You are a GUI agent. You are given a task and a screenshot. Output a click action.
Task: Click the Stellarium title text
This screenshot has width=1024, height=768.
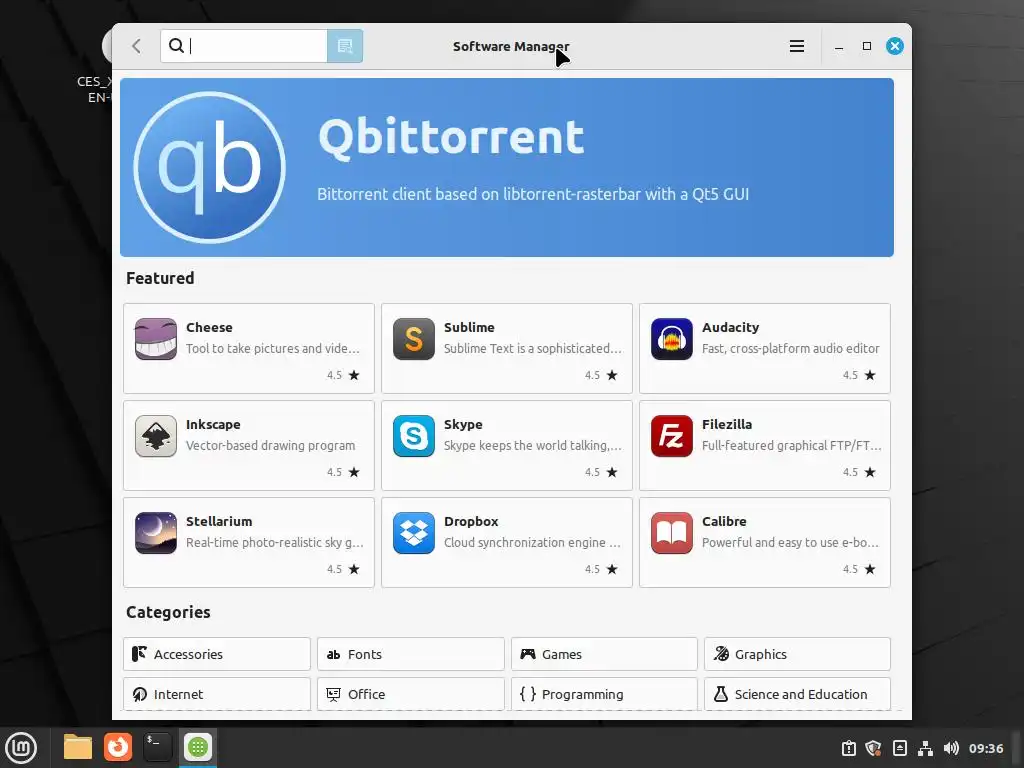coord(219,521)
